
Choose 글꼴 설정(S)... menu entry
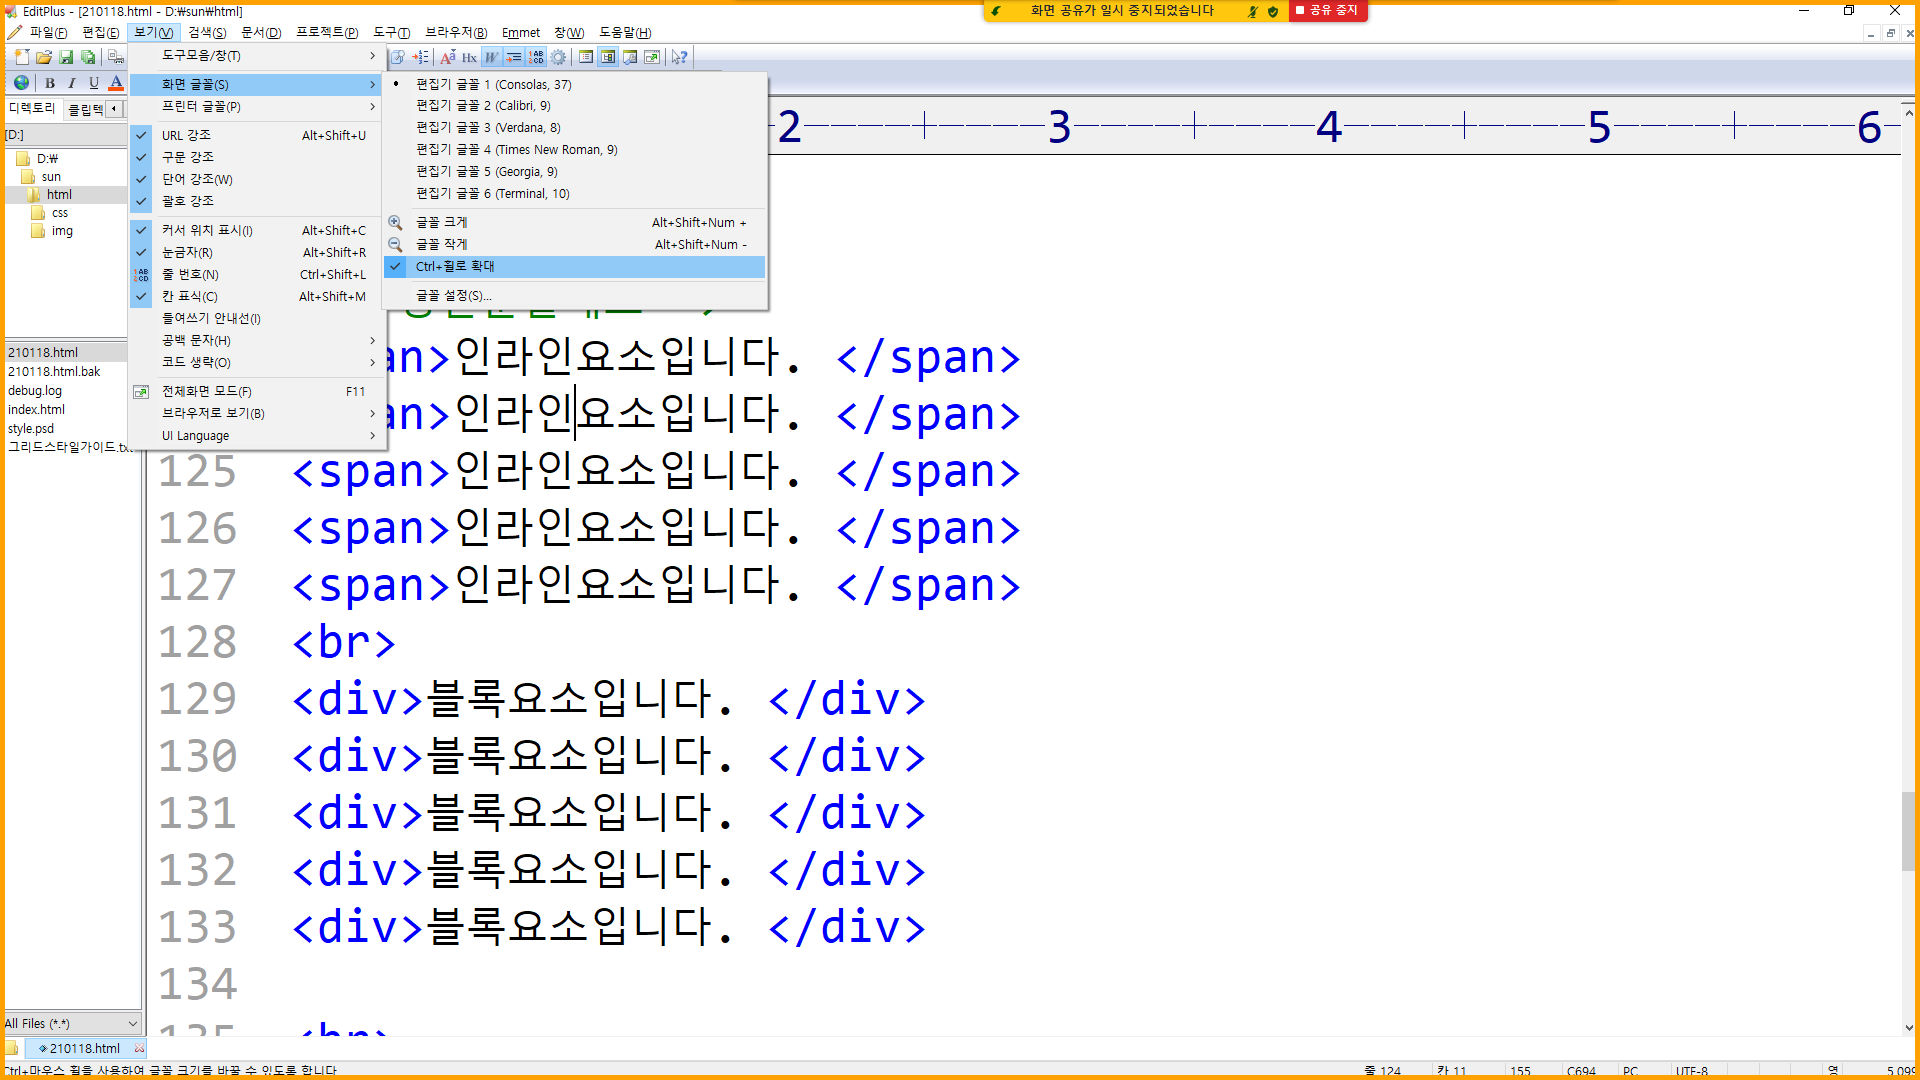tap(454, 295)
